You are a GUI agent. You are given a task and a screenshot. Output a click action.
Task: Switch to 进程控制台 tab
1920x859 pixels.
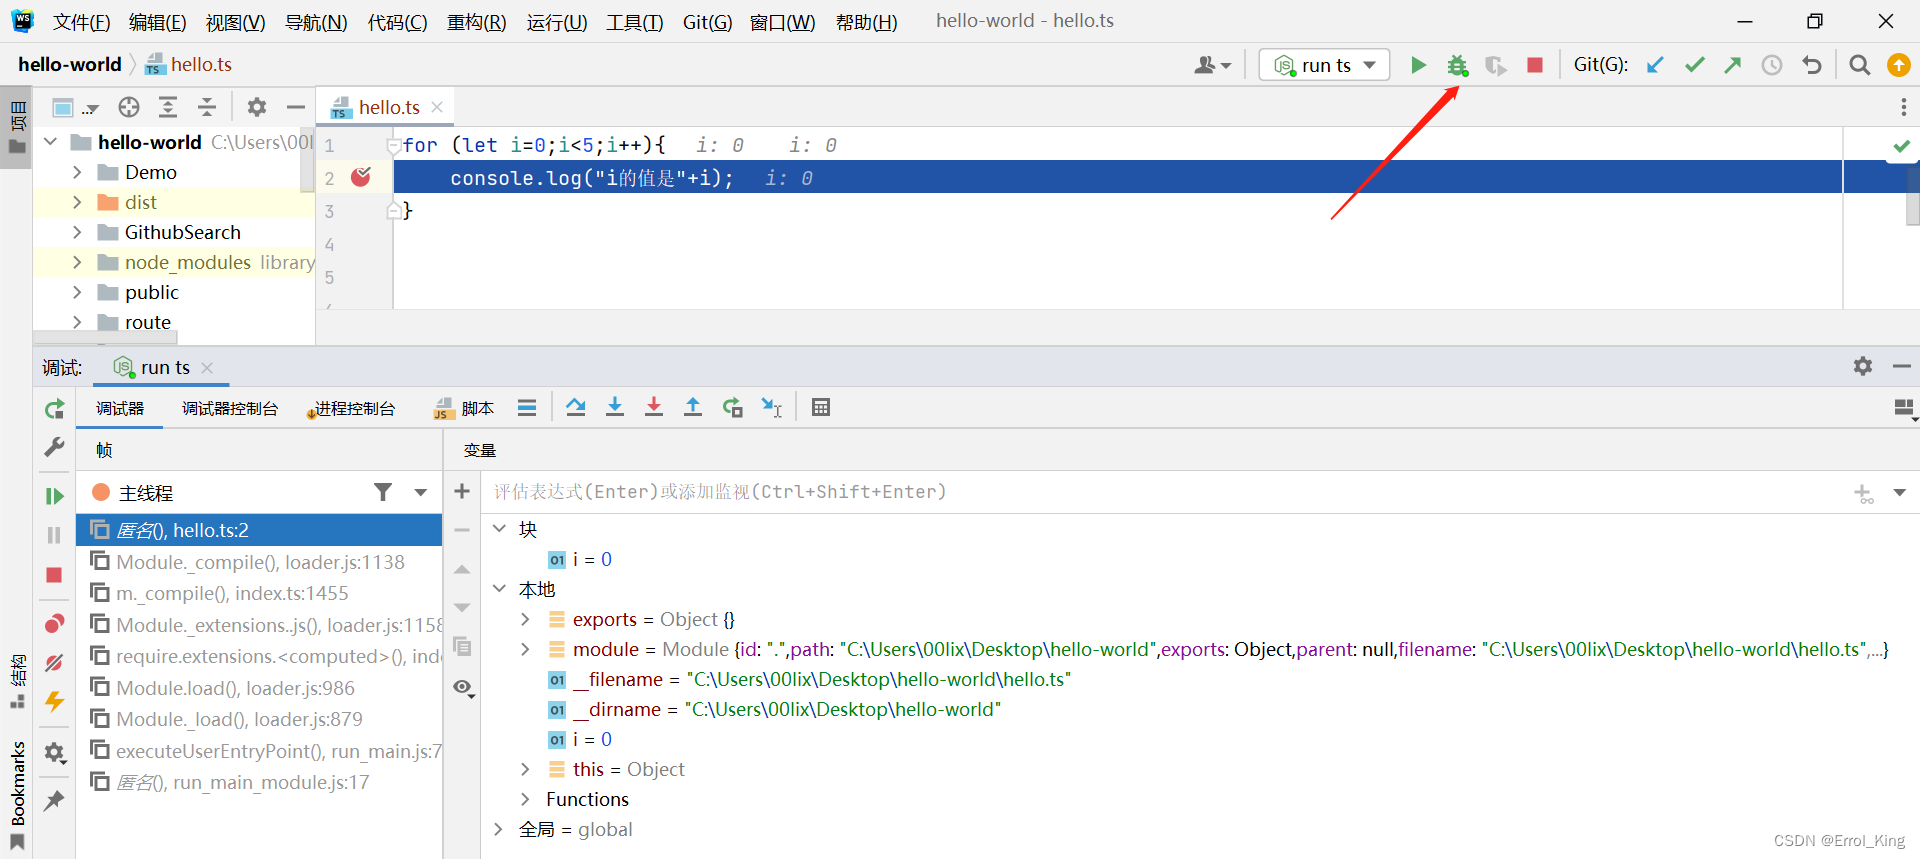[353, 408]
